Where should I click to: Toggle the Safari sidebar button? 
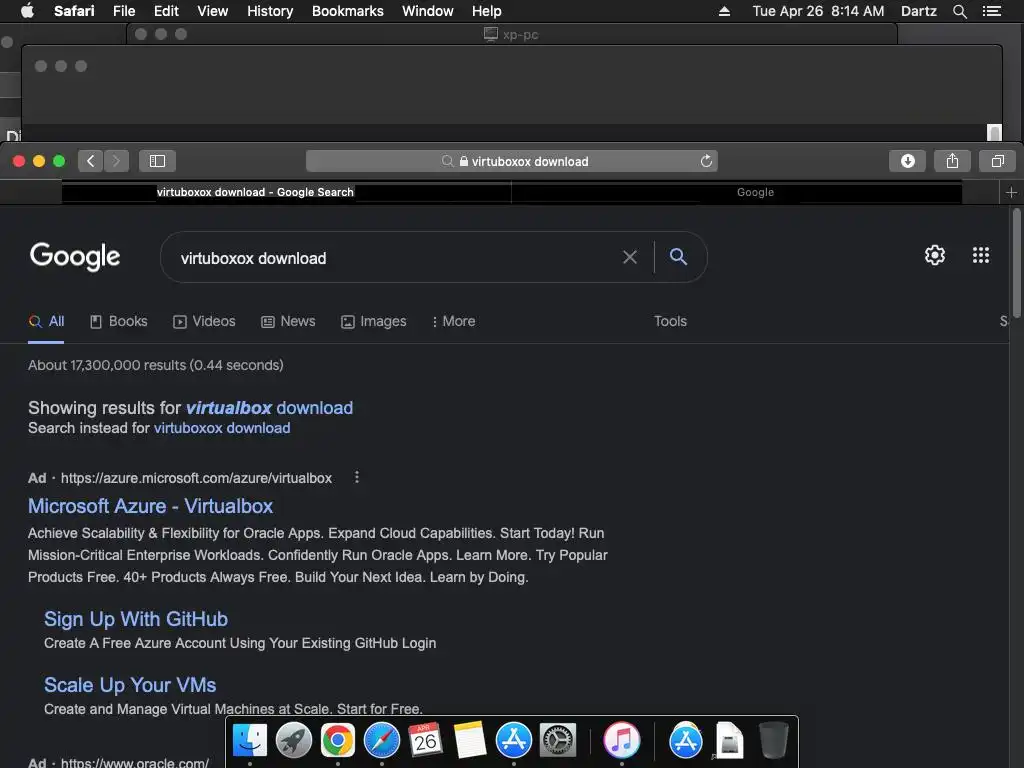point(157,161)
